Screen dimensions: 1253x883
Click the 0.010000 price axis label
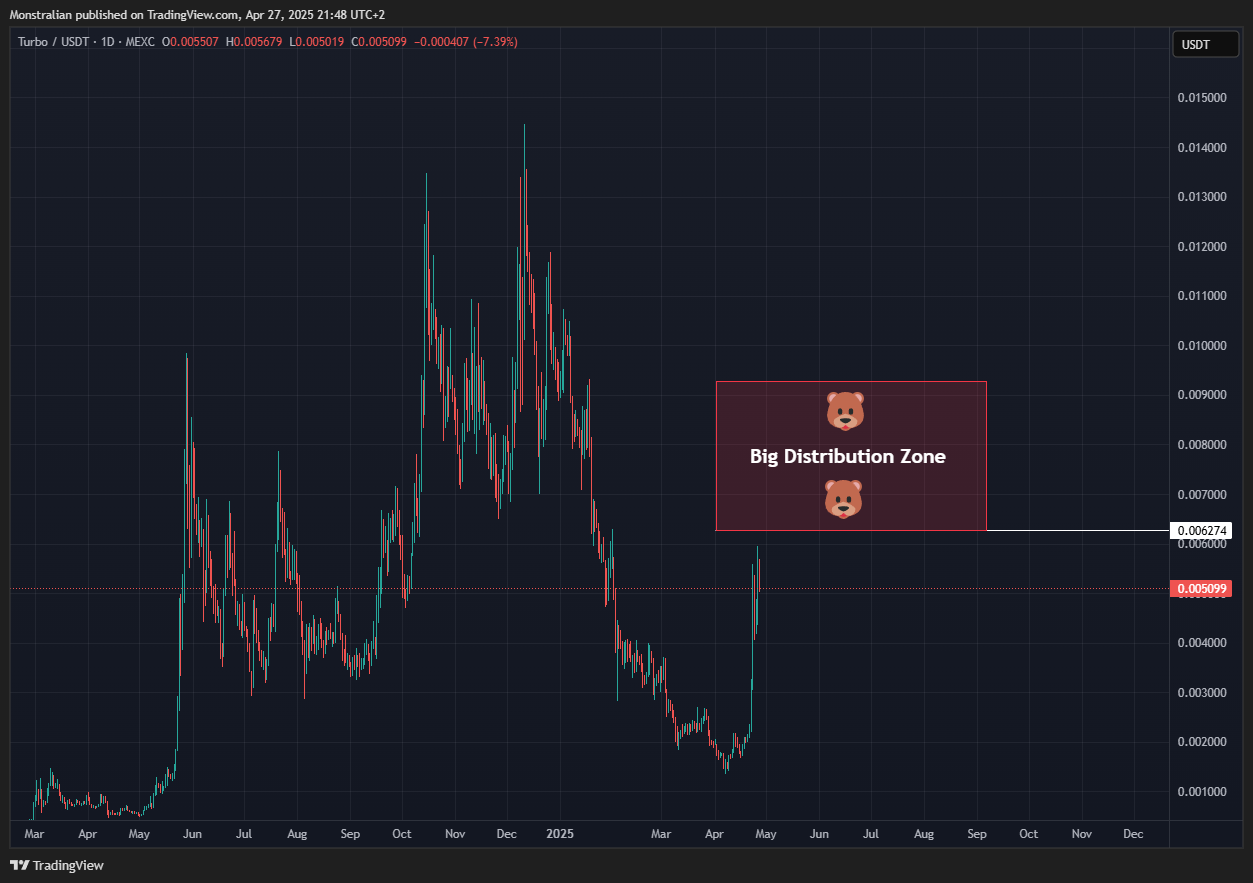pos(1200,346)
